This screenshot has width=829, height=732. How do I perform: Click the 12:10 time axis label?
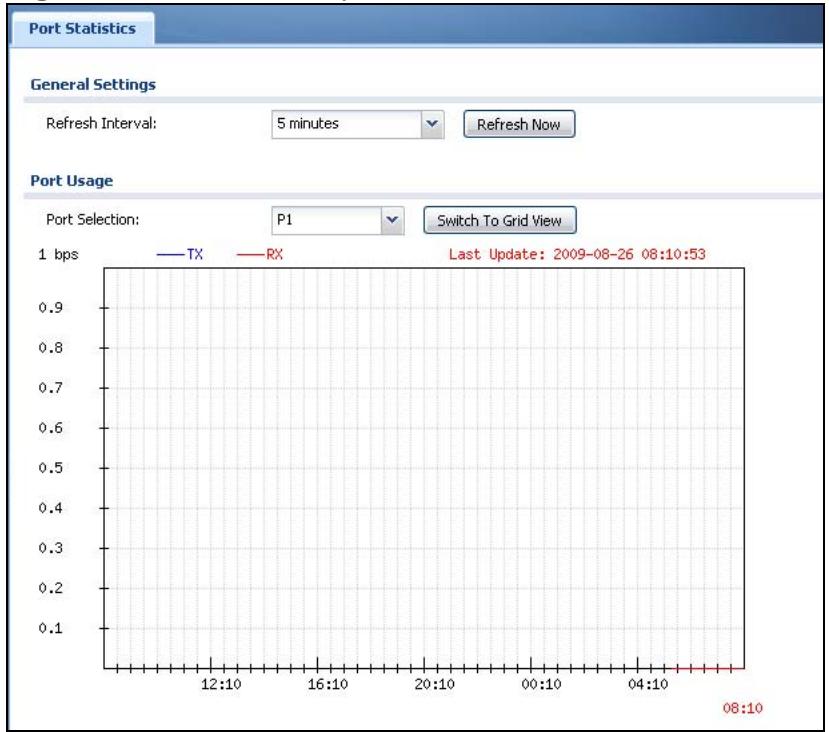click(x=221, y=684)
